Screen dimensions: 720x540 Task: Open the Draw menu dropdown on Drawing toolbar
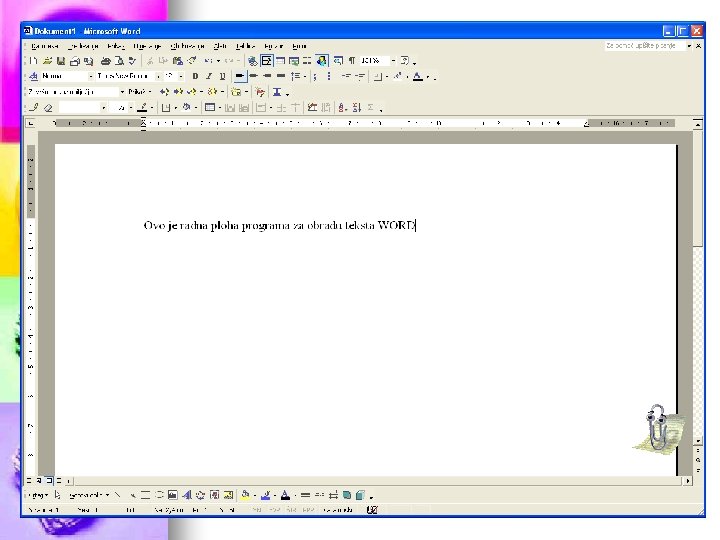(38, 495)
